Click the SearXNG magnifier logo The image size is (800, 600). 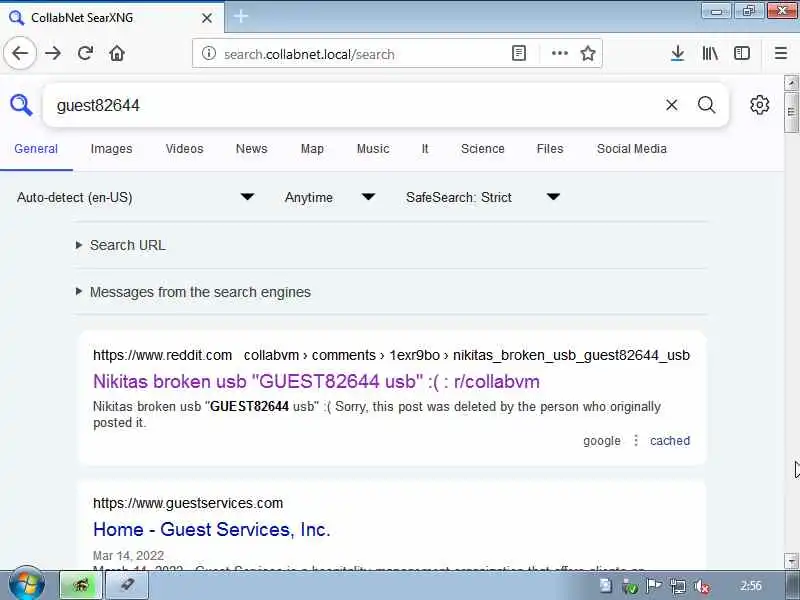tap(21, 105)
